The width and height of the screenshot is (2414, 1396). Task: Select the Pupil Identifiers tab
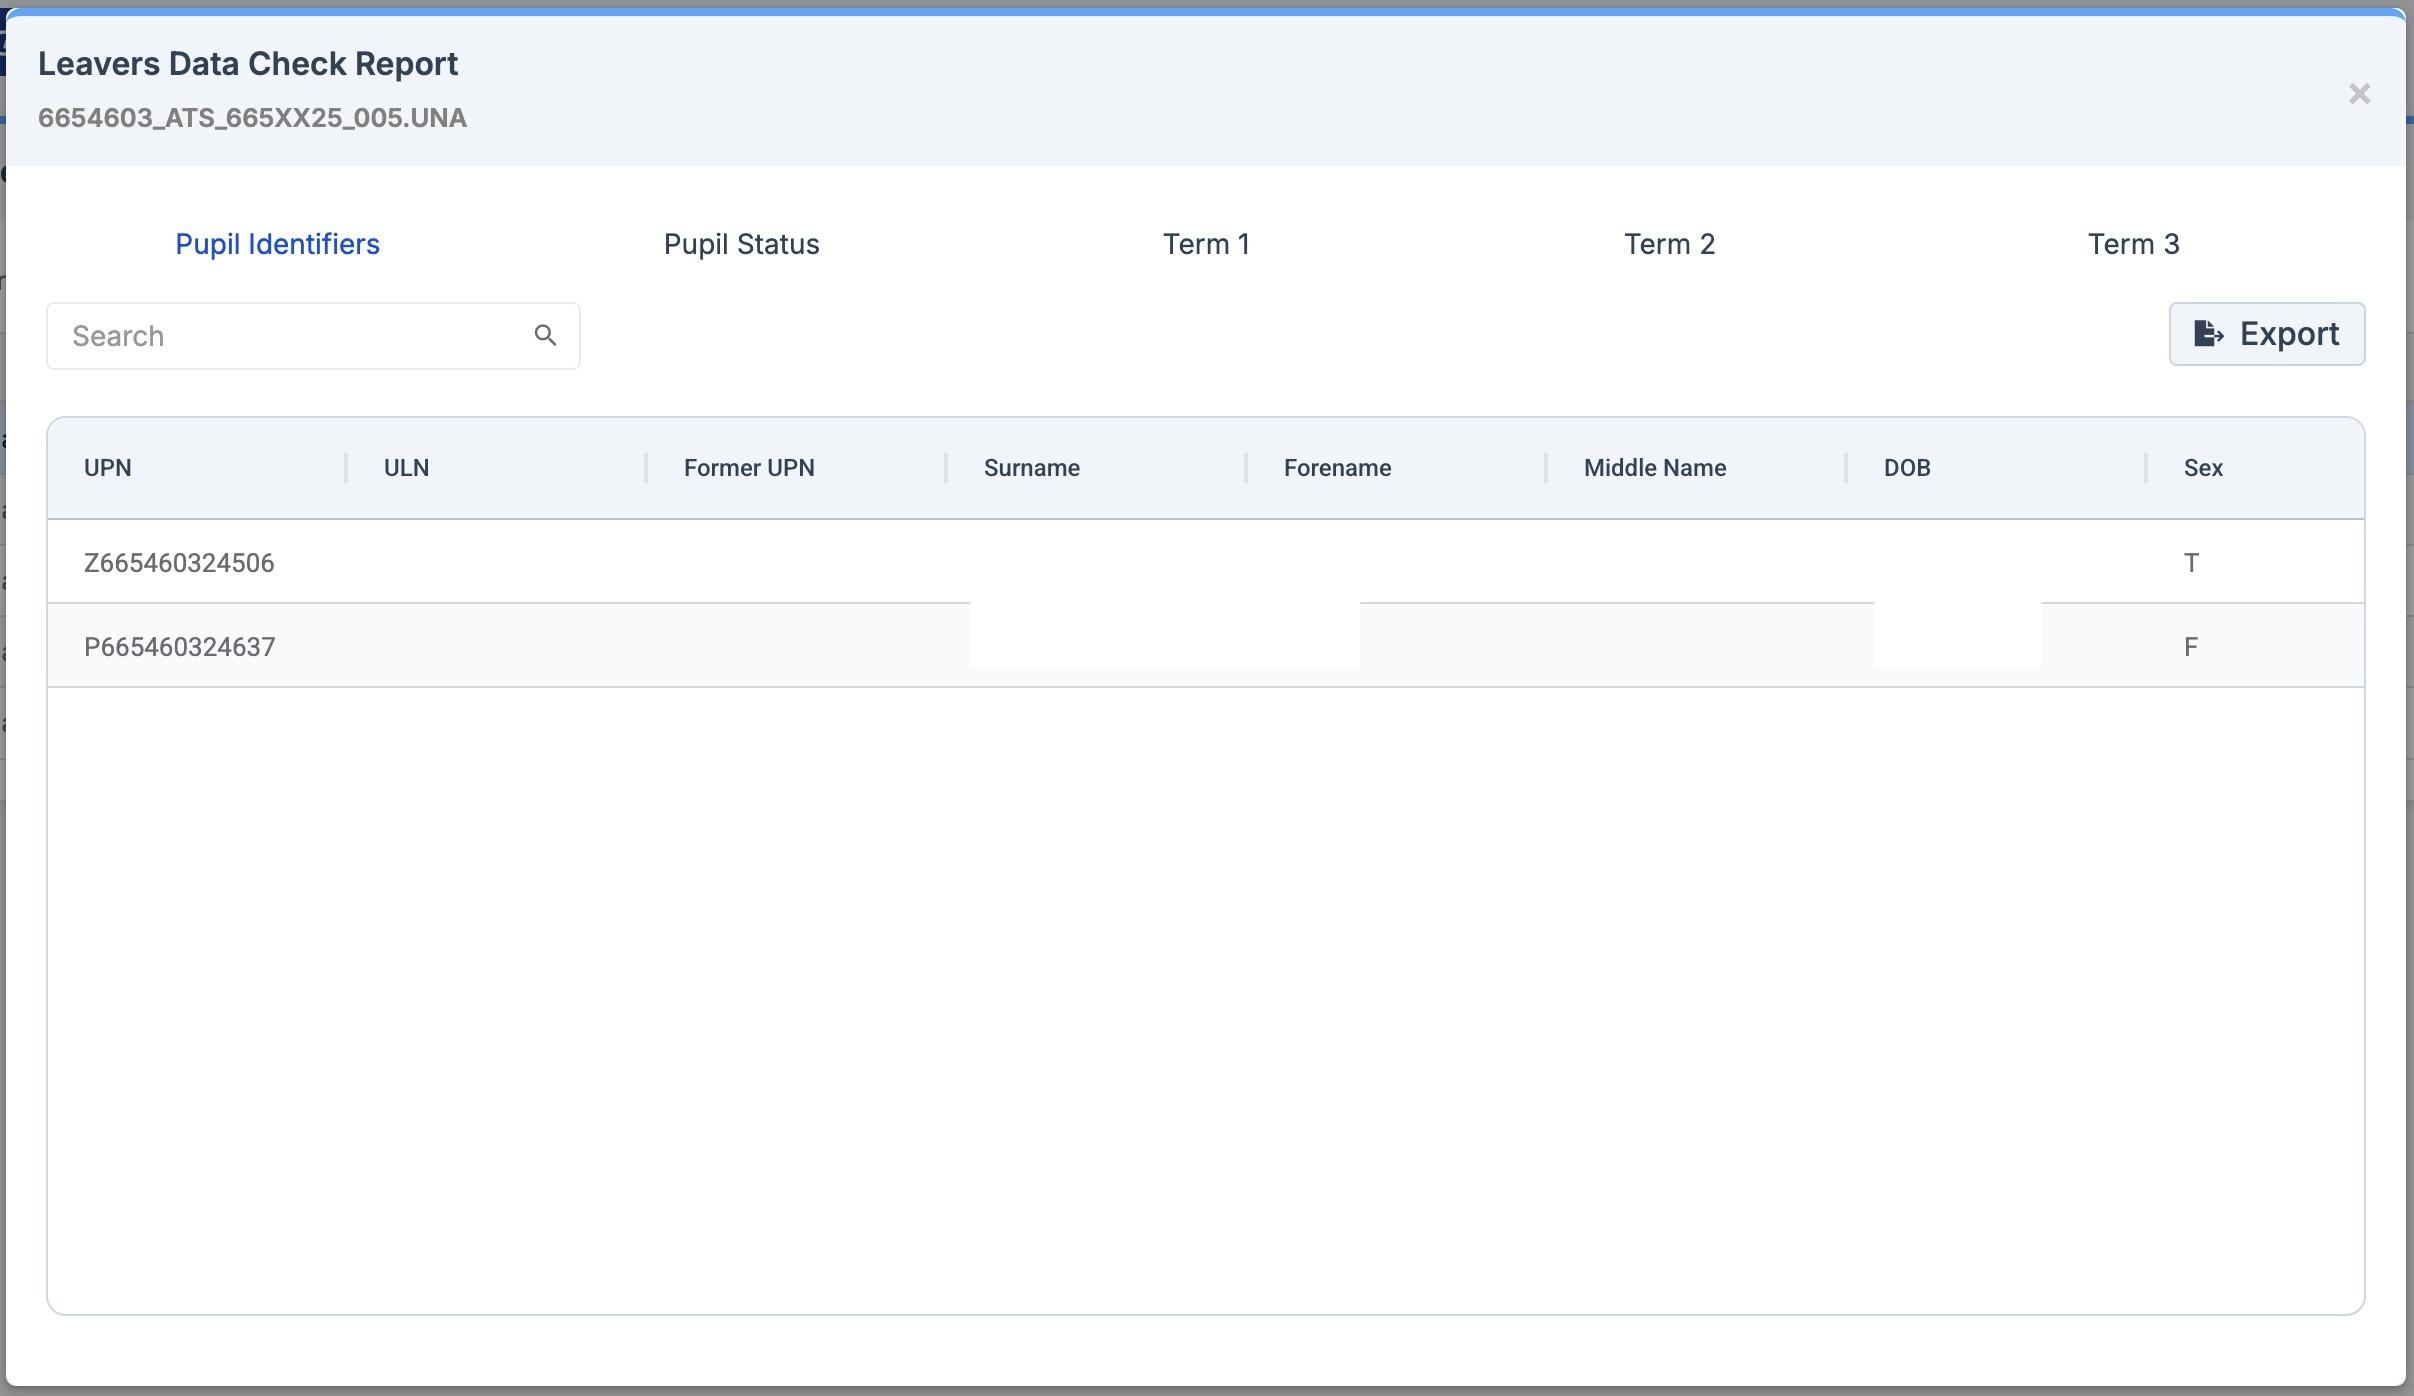[277, 244]
